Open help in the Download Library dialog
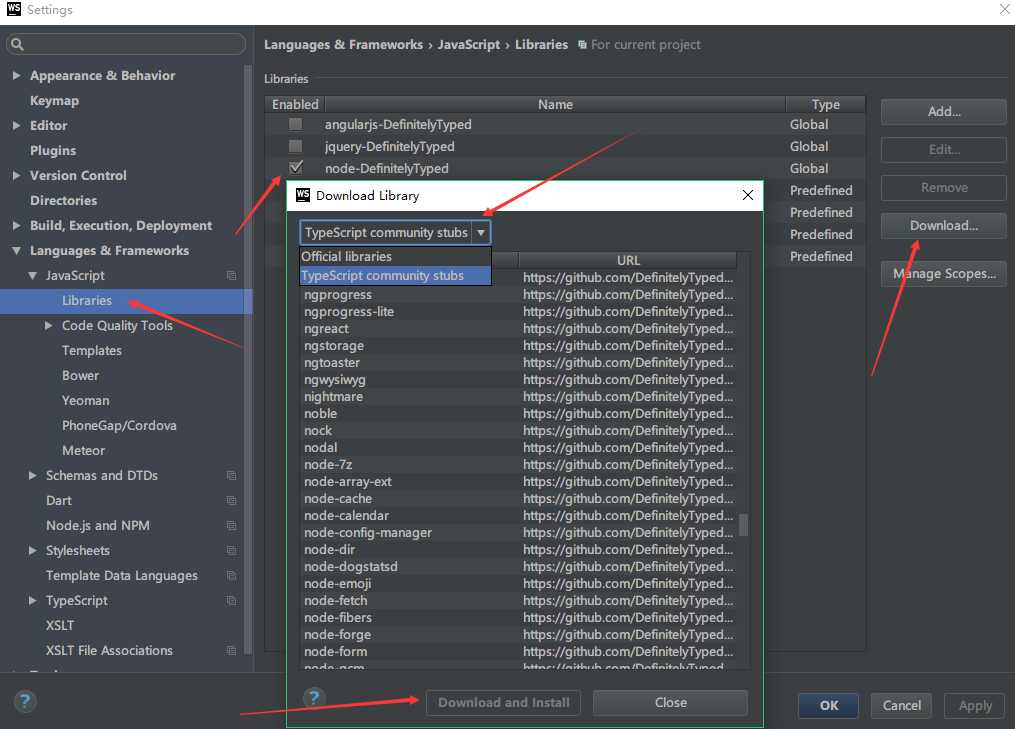Screen dimensions: 1015x729 314,698
